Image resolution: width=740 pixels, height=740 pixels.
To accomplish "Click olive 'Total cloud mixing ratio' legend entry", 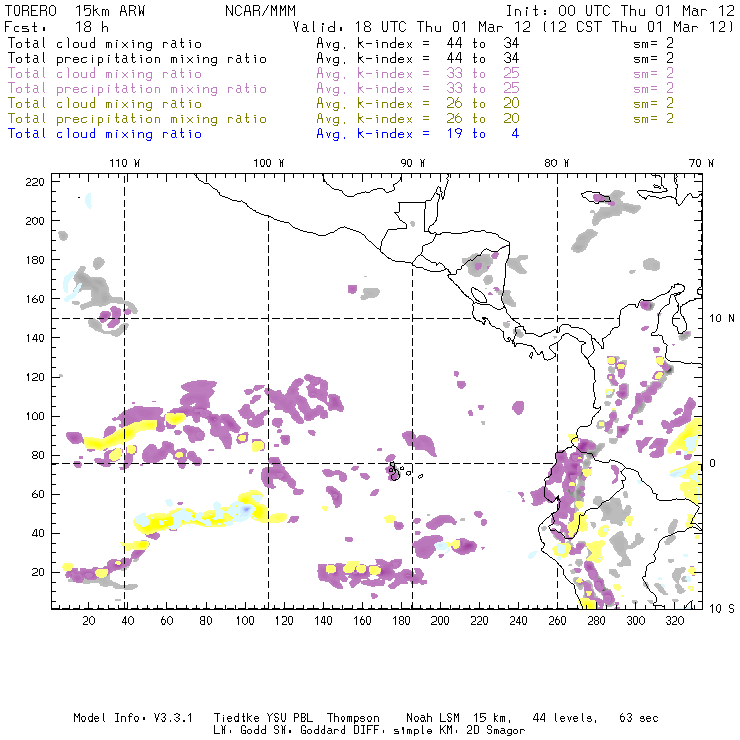I will (x=105, y=103).
